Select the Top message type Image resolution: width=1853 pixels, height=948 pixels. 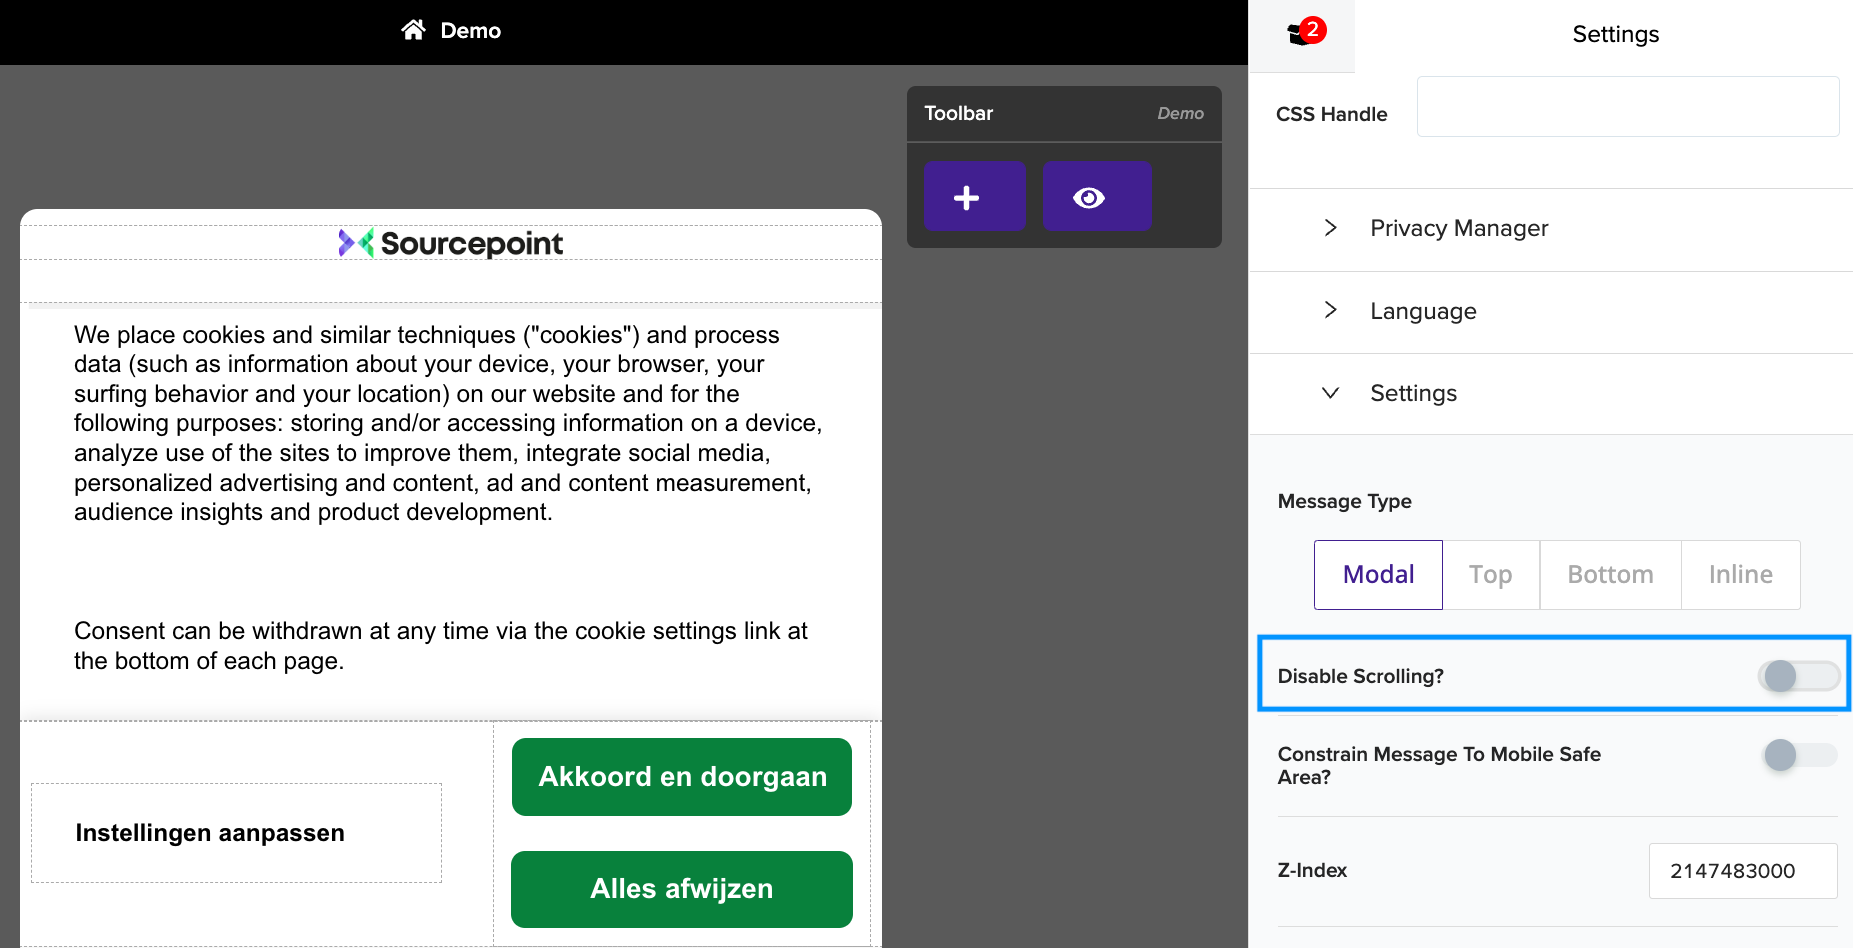pos(1490,574)
